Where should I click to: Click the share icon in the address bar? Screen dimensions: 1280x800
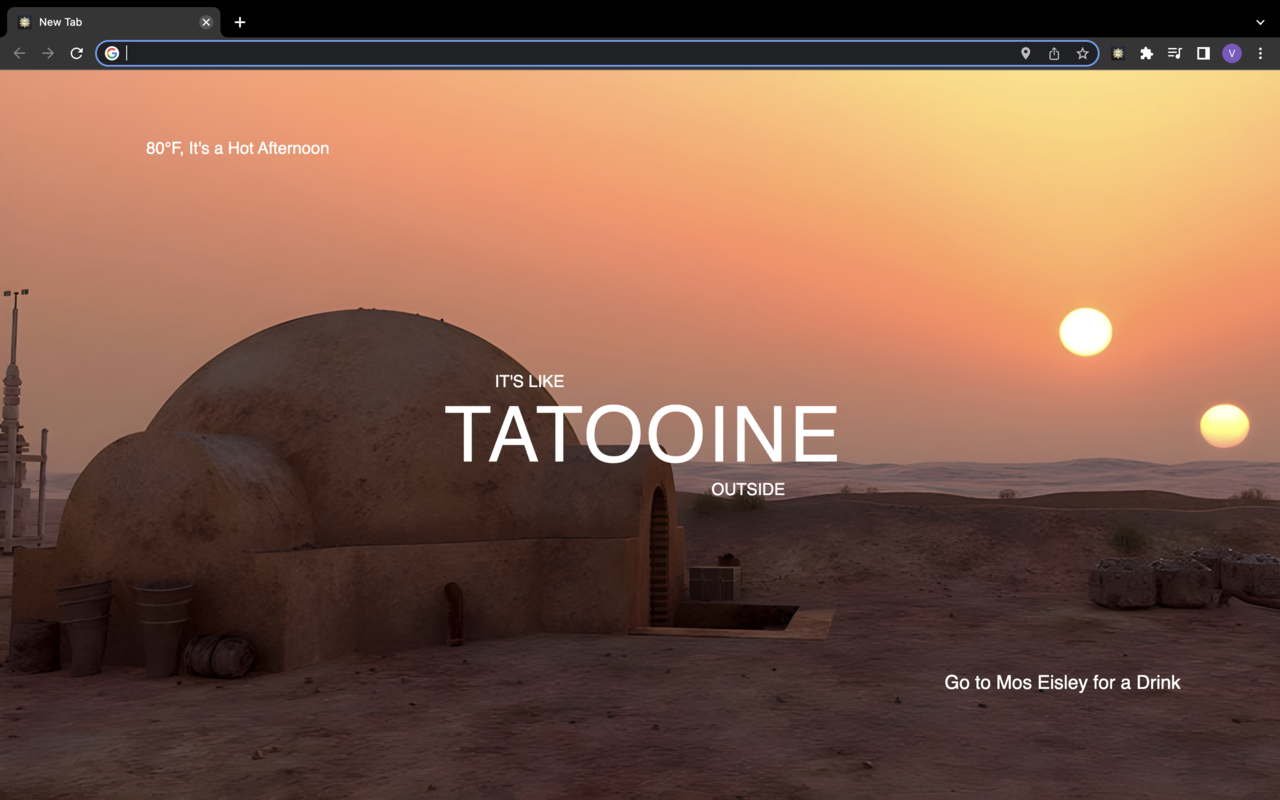click(1054, 53)
